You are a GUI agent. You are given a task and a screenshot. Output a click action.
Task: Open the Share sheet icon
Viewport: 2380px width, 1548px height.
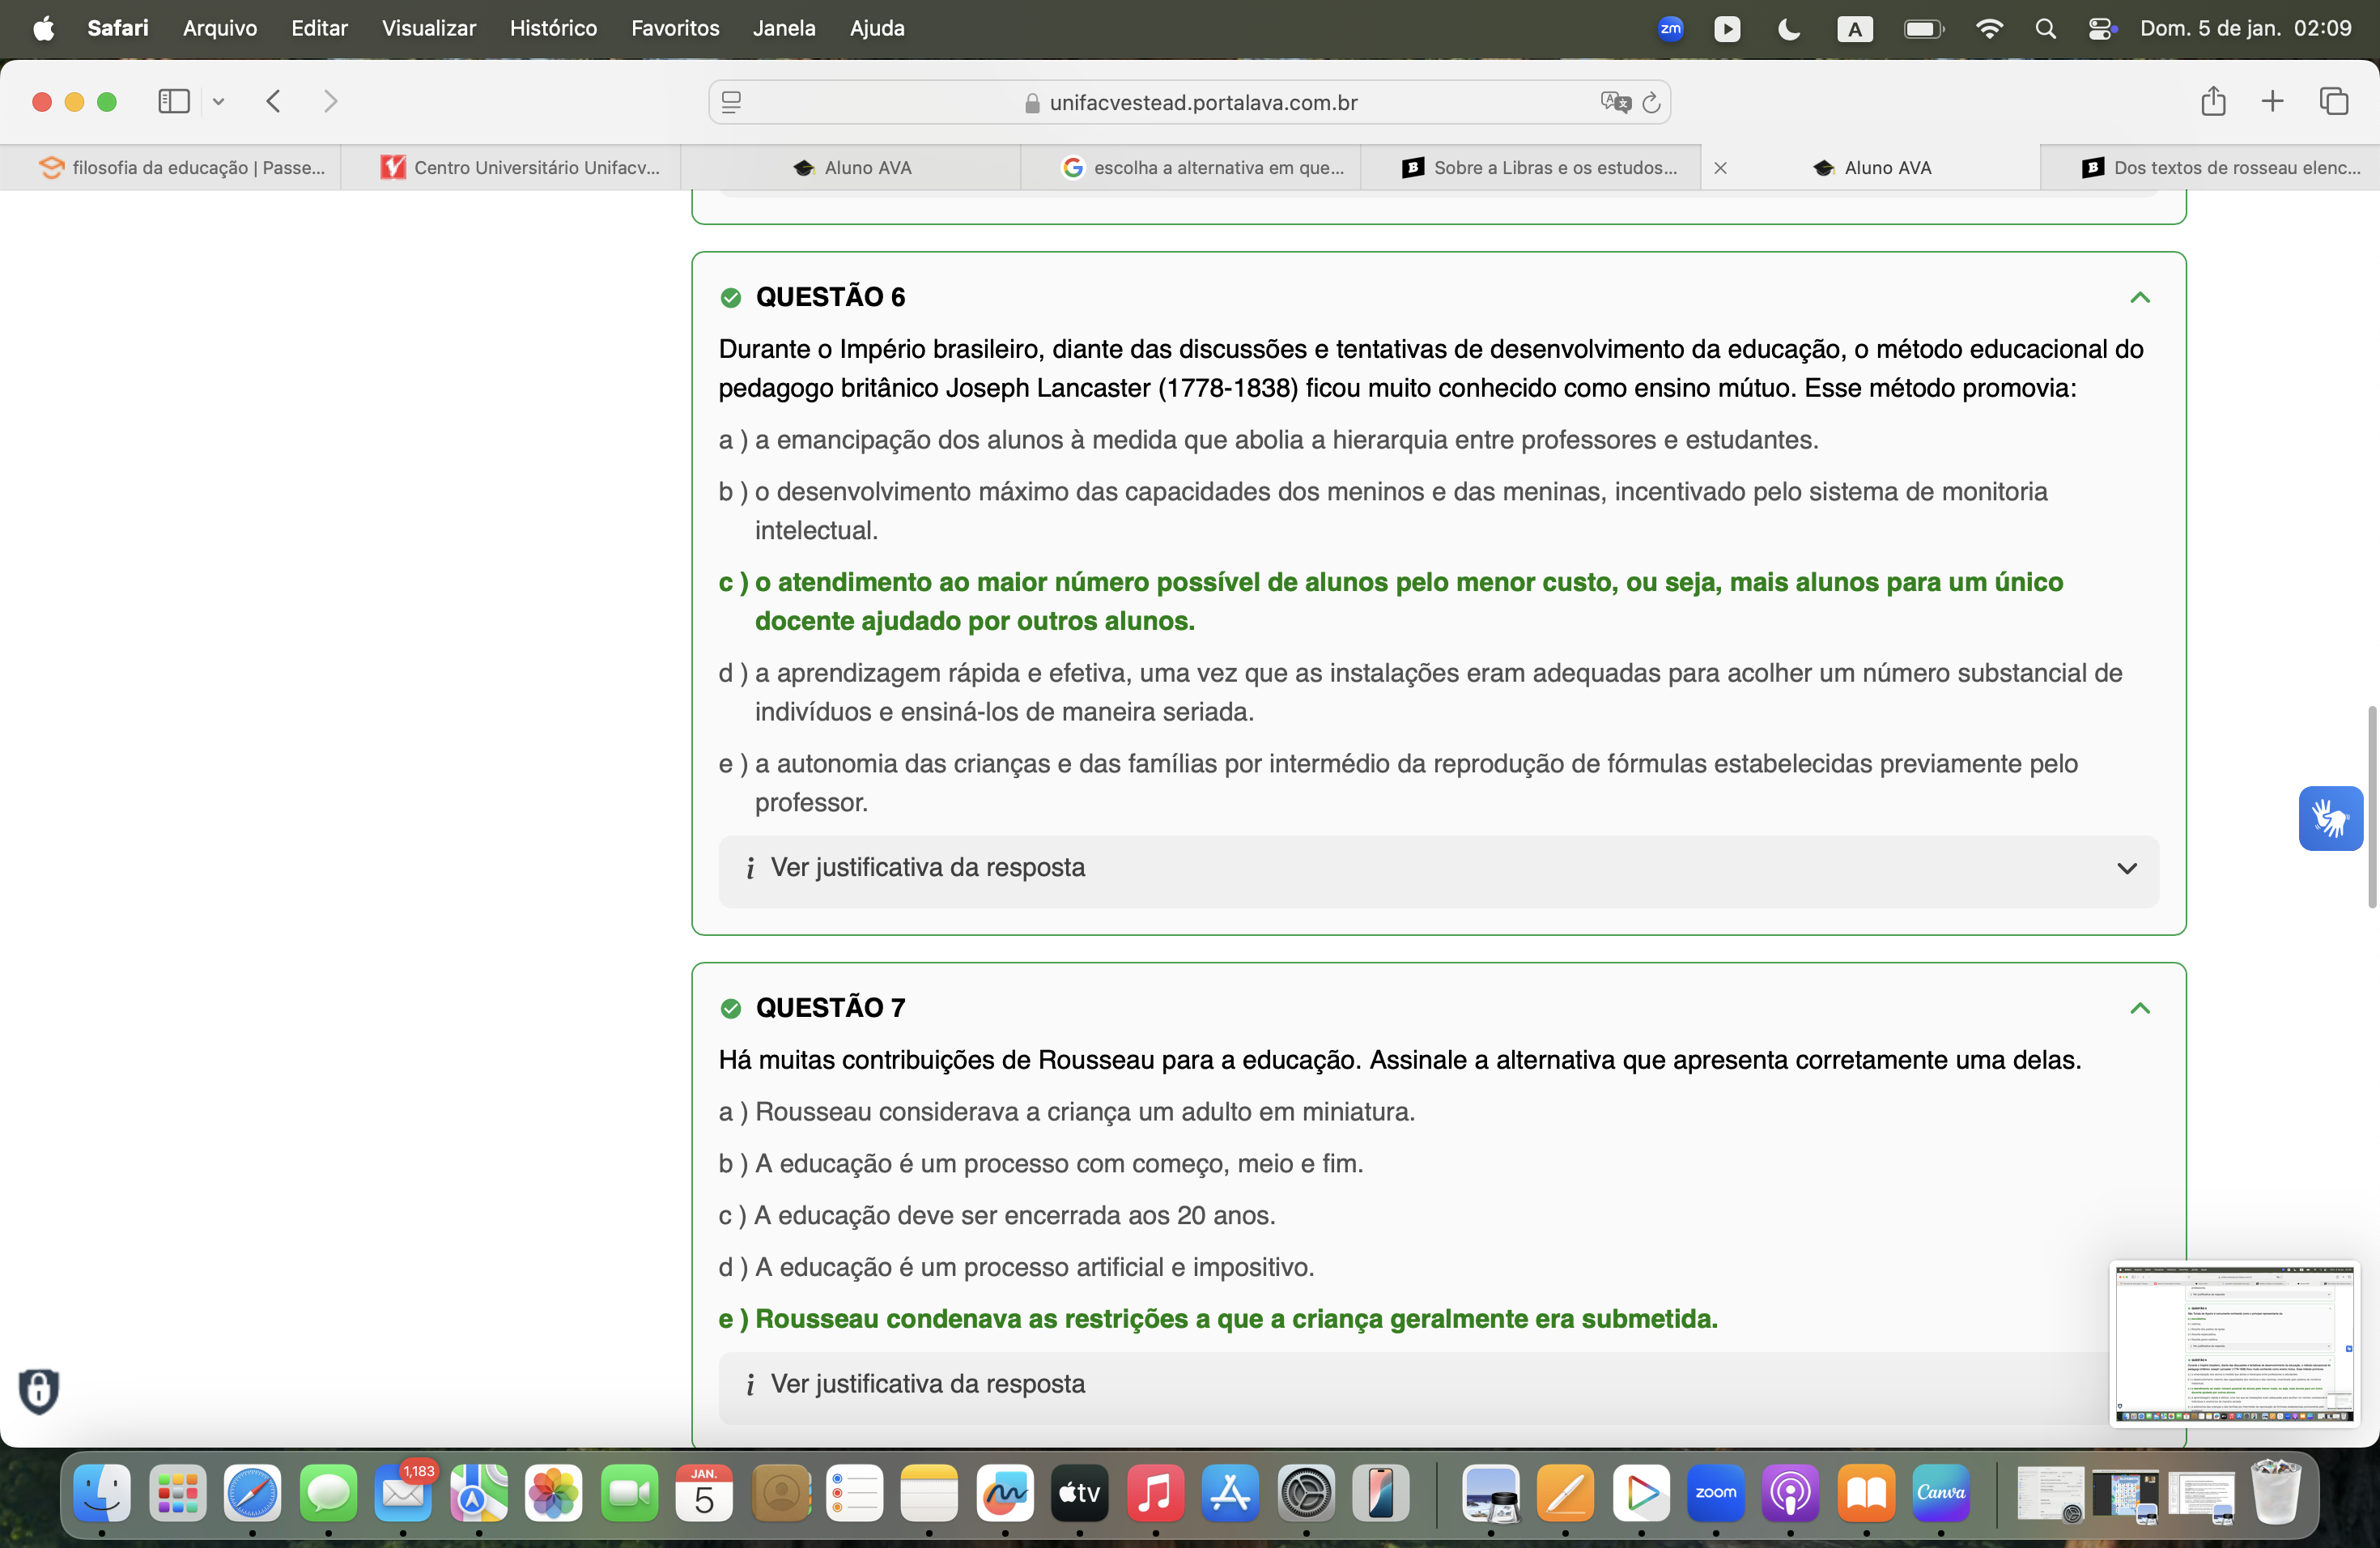2213,101
